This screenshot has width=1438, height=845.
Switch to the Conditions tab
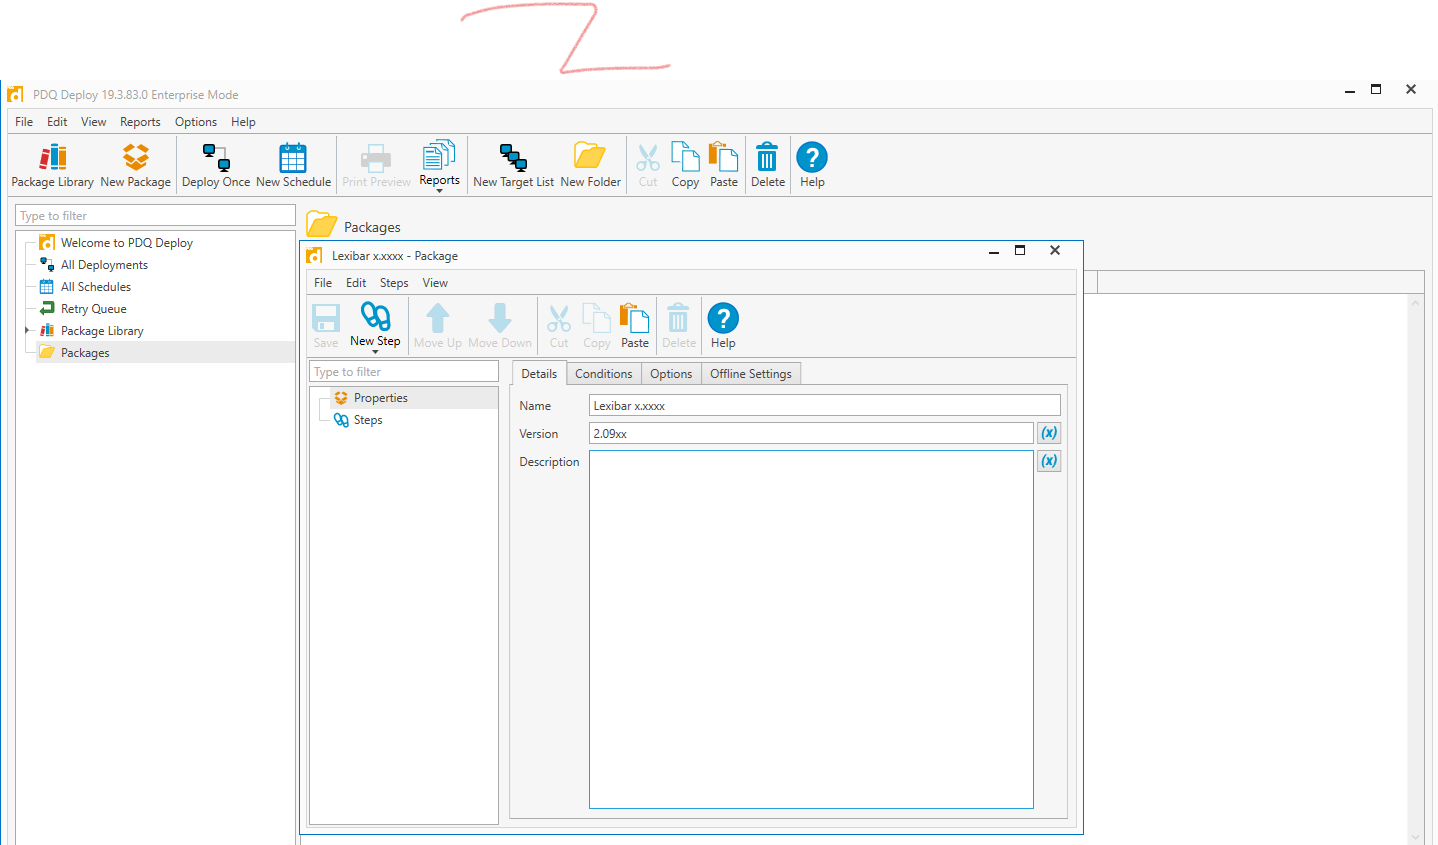coord(603,374)
